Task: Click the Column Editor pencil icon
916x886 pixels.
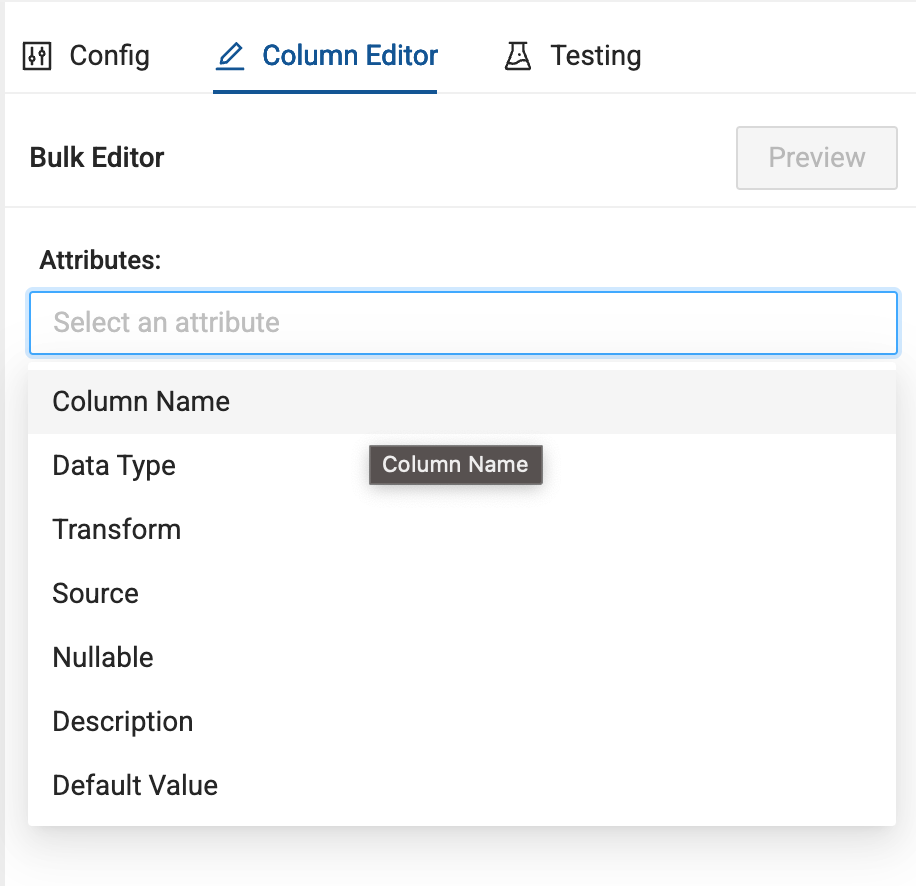Action: 230,56
